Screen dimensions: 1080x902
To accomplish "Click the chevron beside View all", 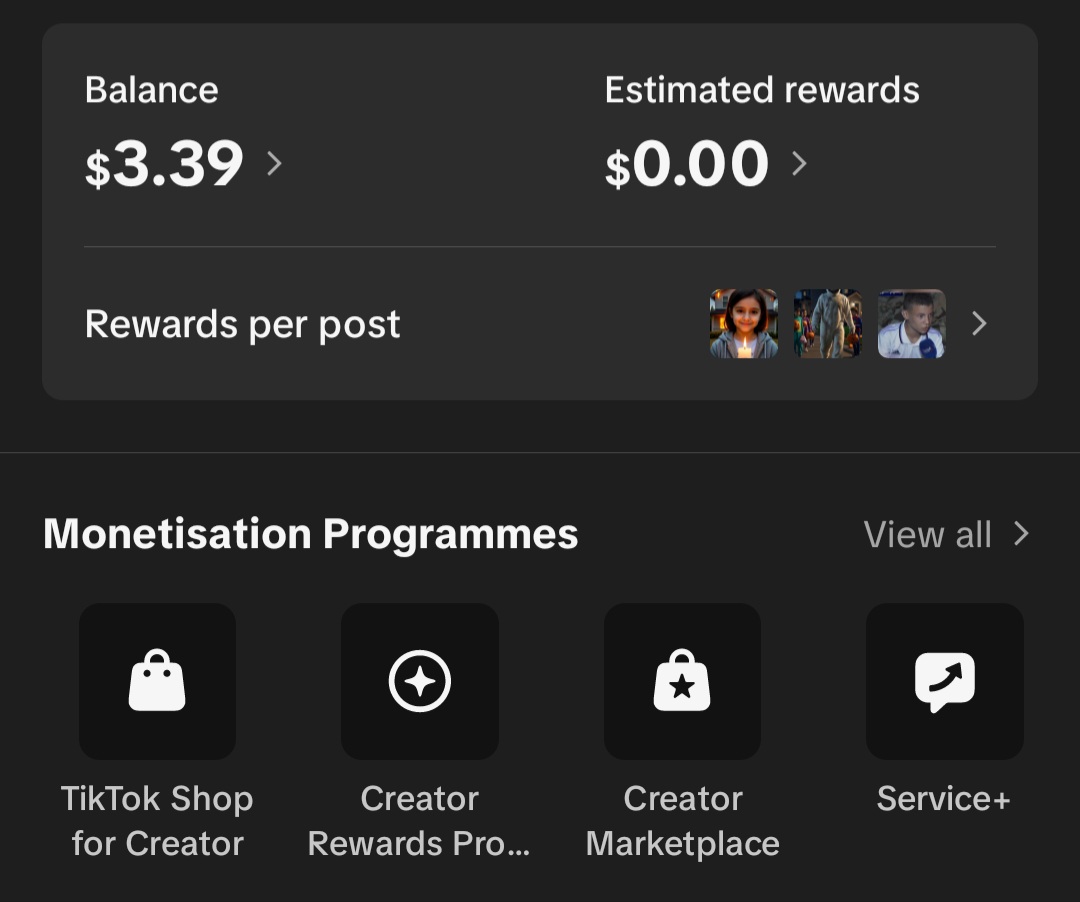I will click(x=1021, y=534).
